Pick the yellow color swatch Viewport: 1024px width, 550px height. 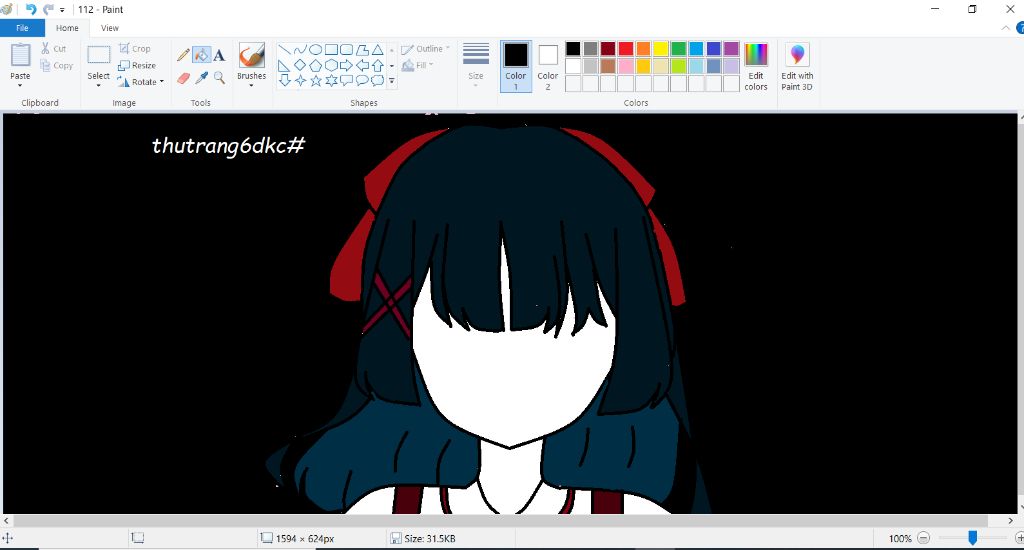661,49
